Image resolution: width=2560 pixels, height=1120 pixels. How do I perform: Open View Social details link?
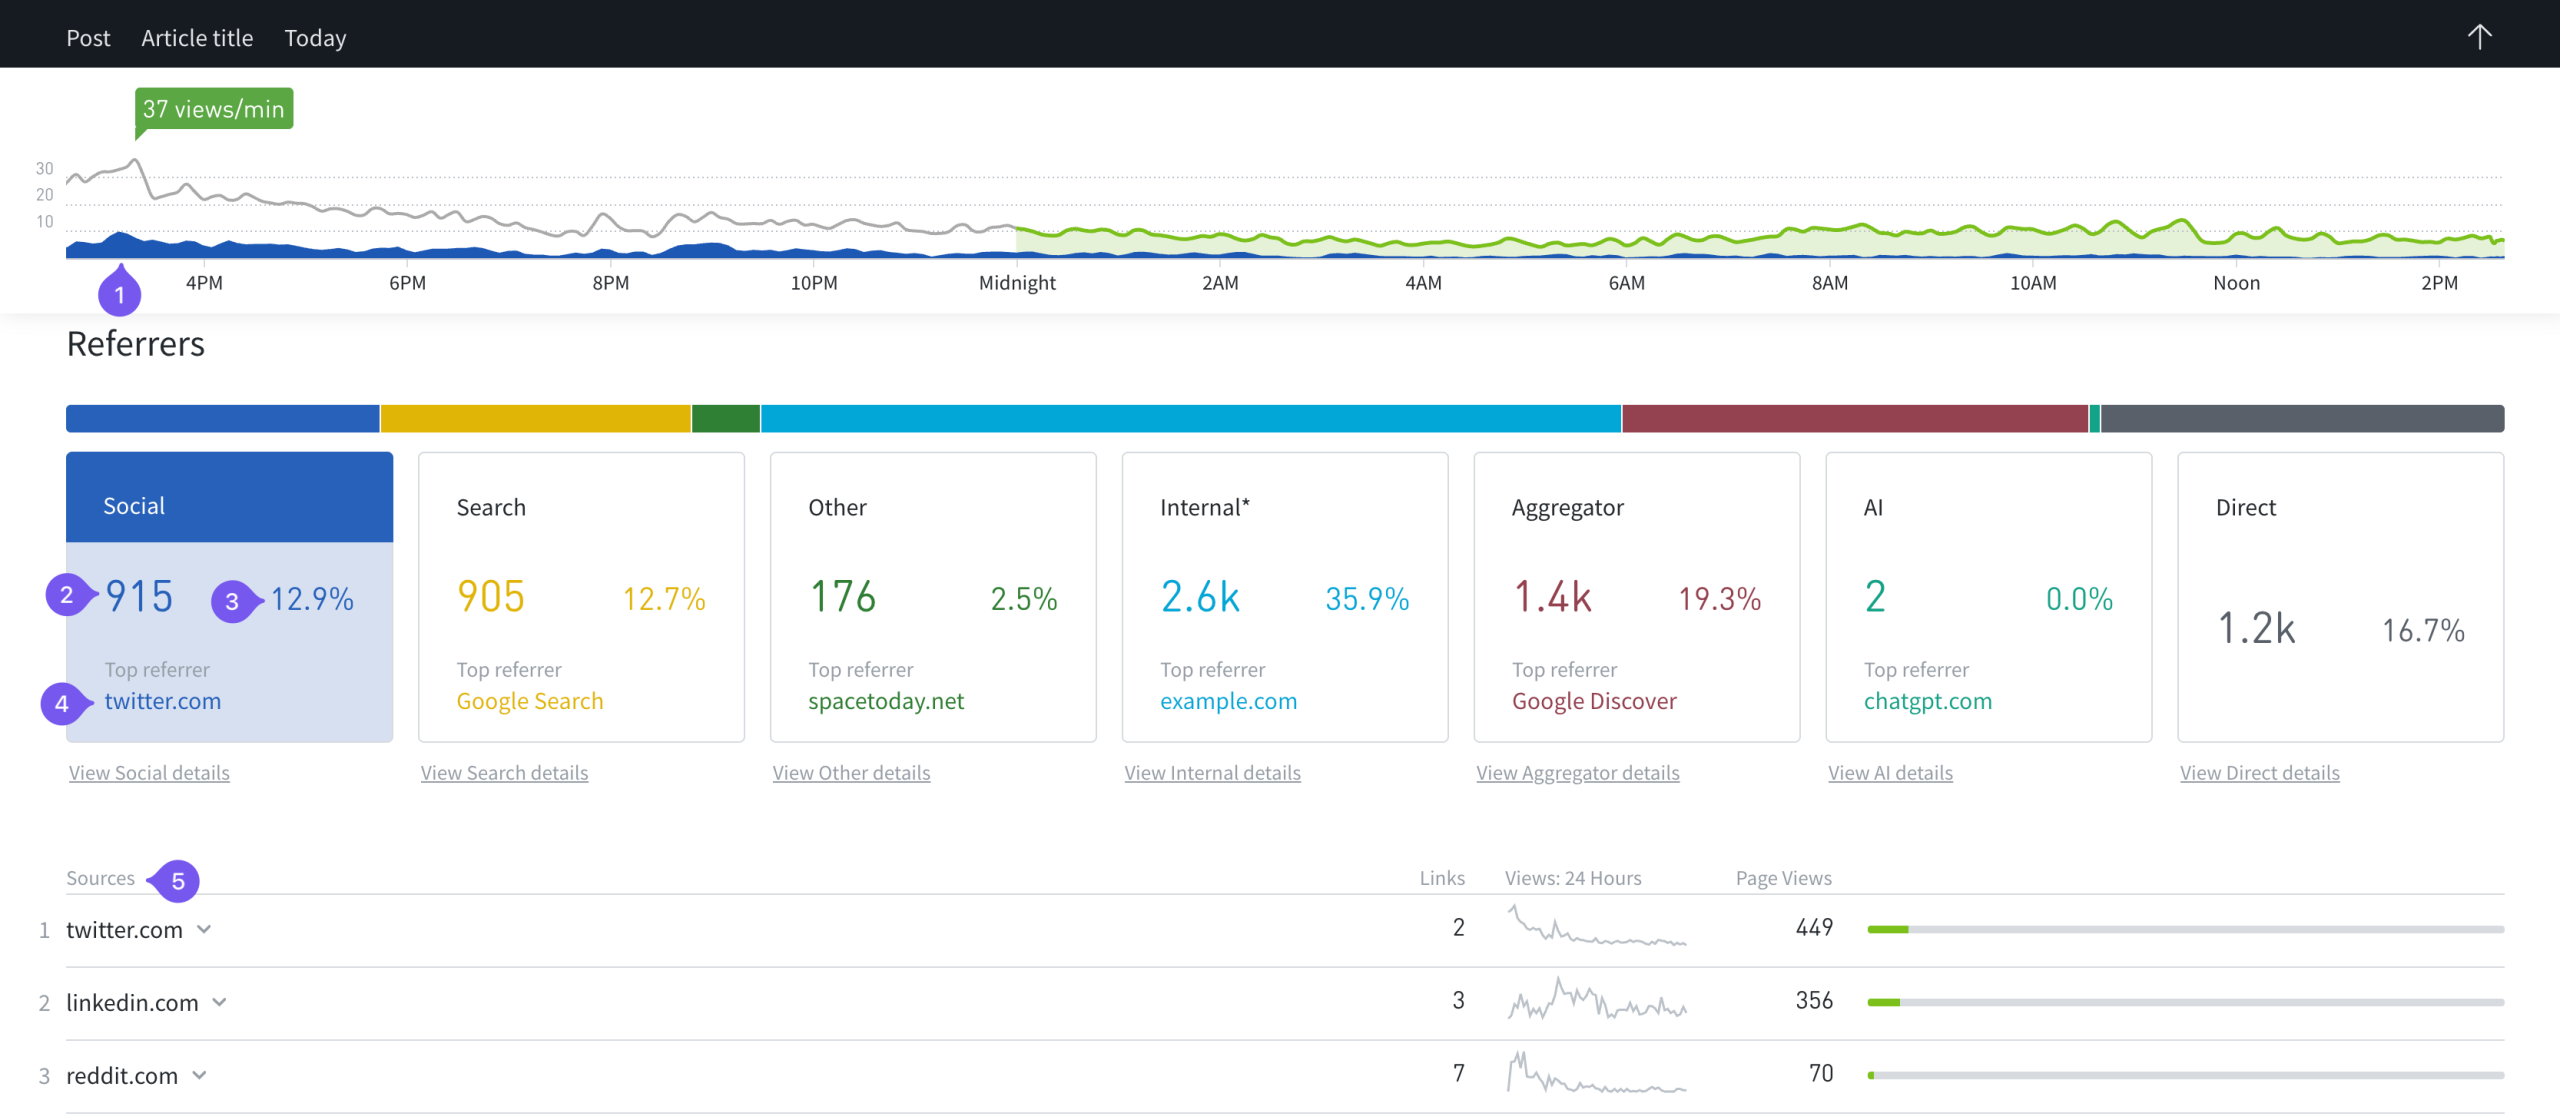tap(149, 773)
